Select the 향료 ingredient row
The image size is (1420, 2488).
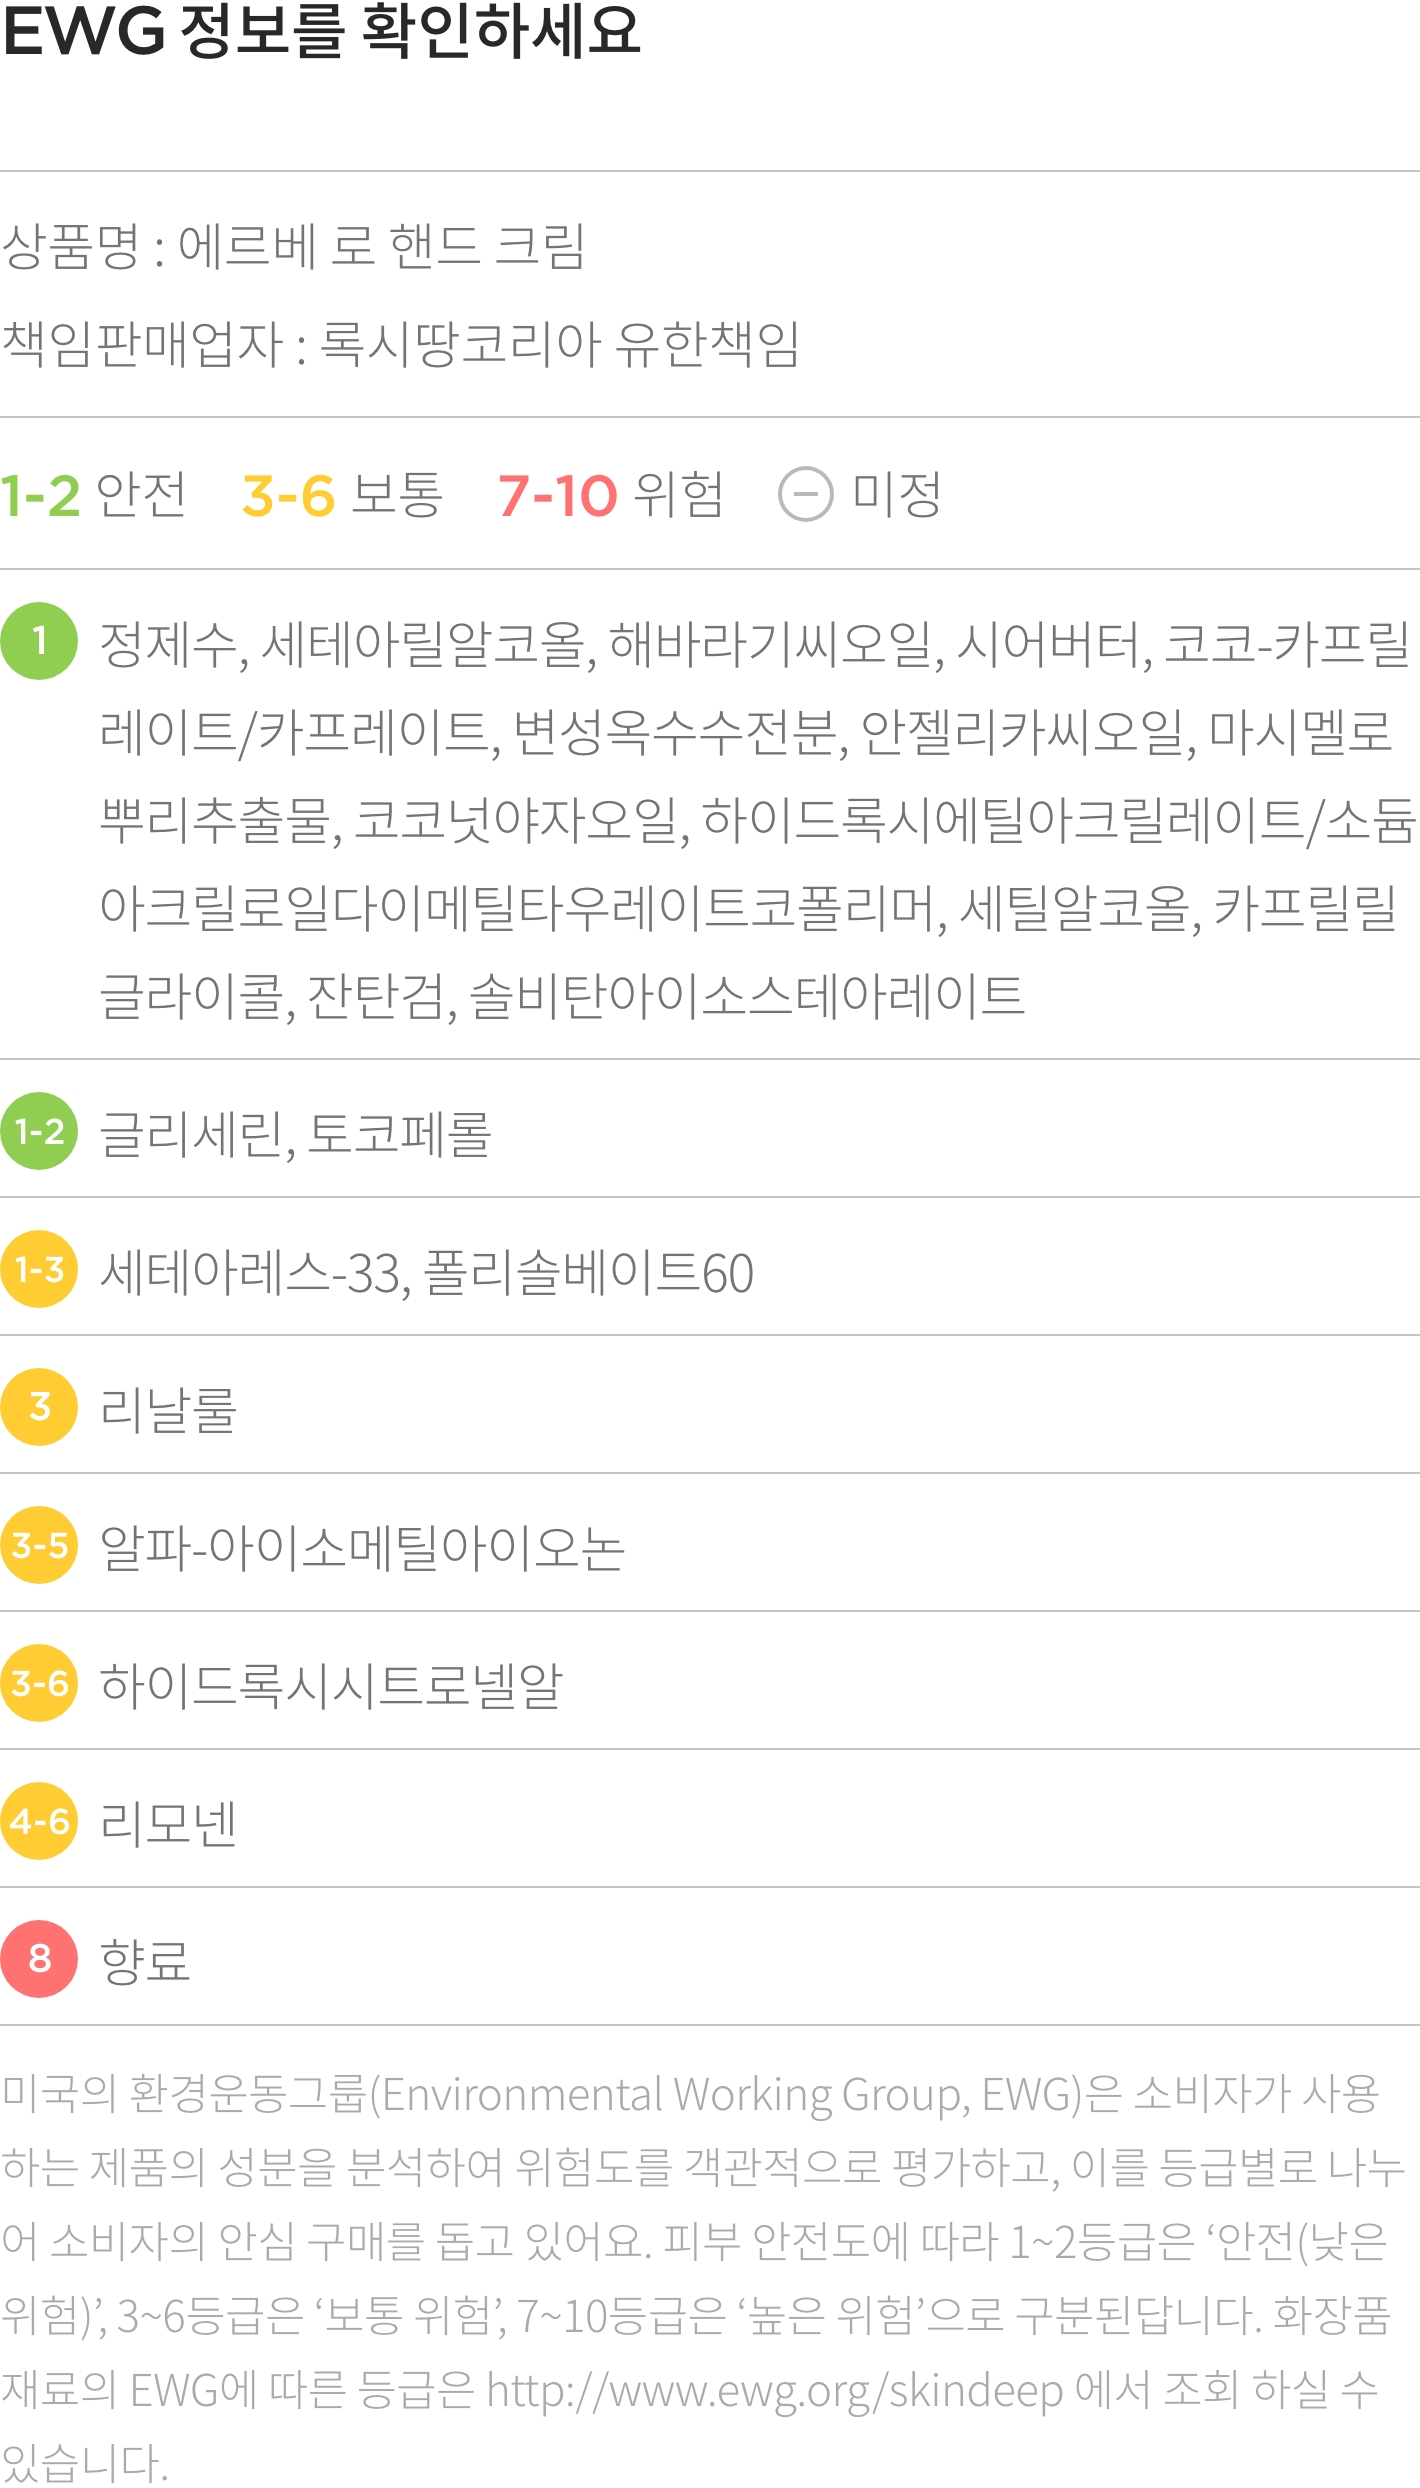point(710,1957)
